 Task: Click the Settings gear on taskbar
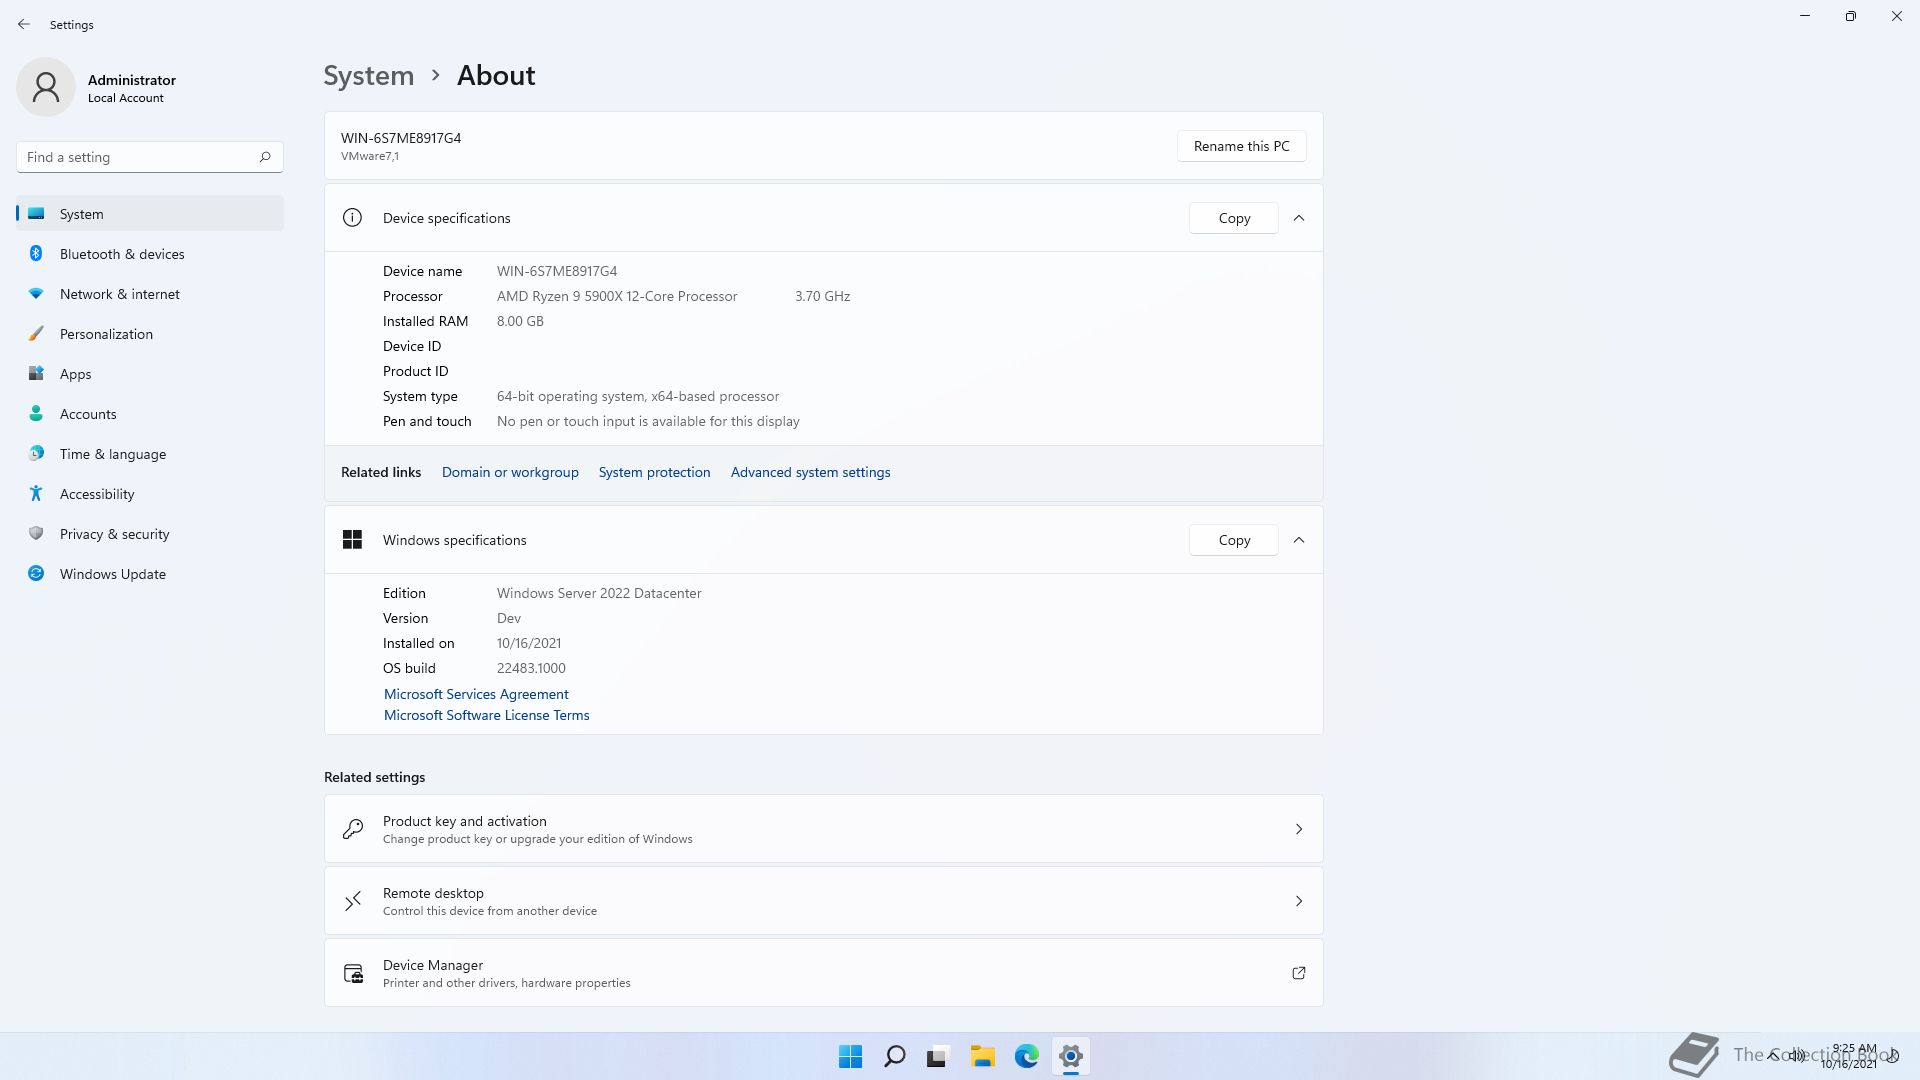(x=1070, y=1056)
